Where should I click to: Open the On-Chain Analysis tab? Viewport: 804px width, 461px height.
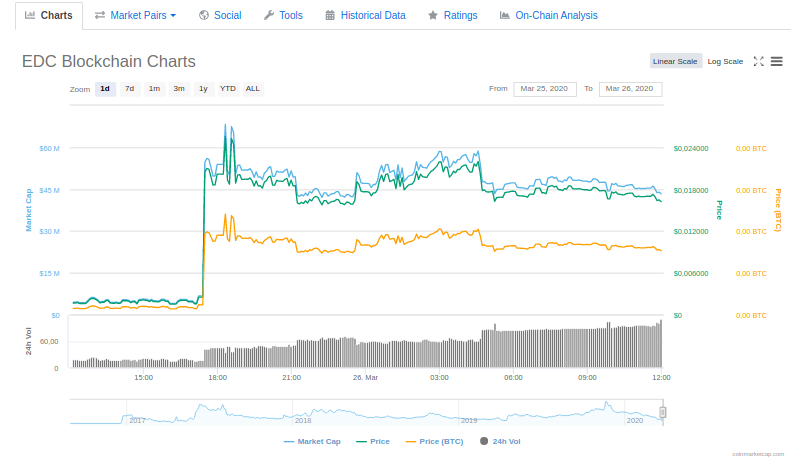(549, 15)
